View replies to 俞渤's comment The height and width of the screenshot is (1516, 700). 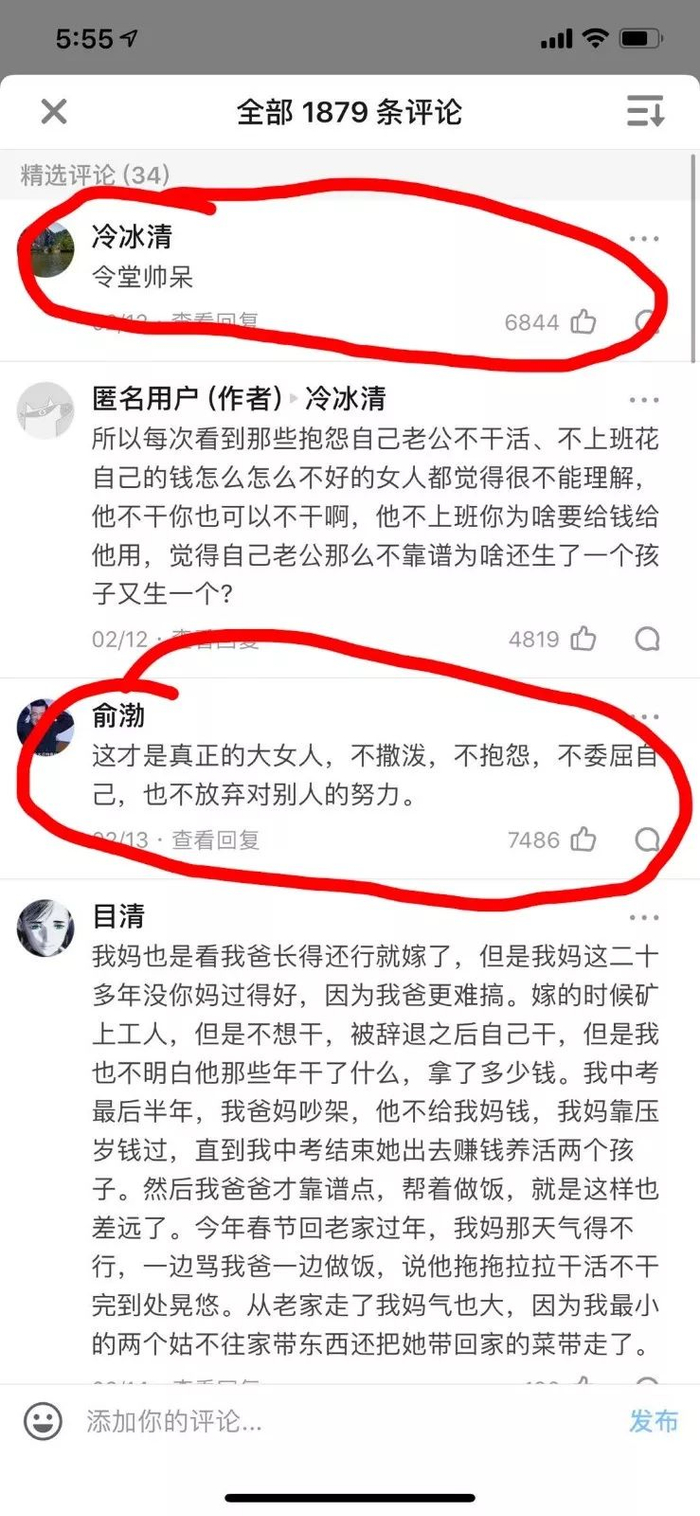[216, 840]
